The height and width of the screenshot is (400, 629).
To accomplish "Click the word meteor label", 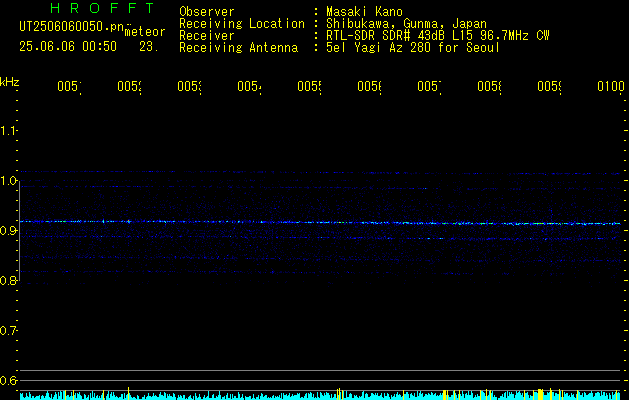I will click(145, 32).
